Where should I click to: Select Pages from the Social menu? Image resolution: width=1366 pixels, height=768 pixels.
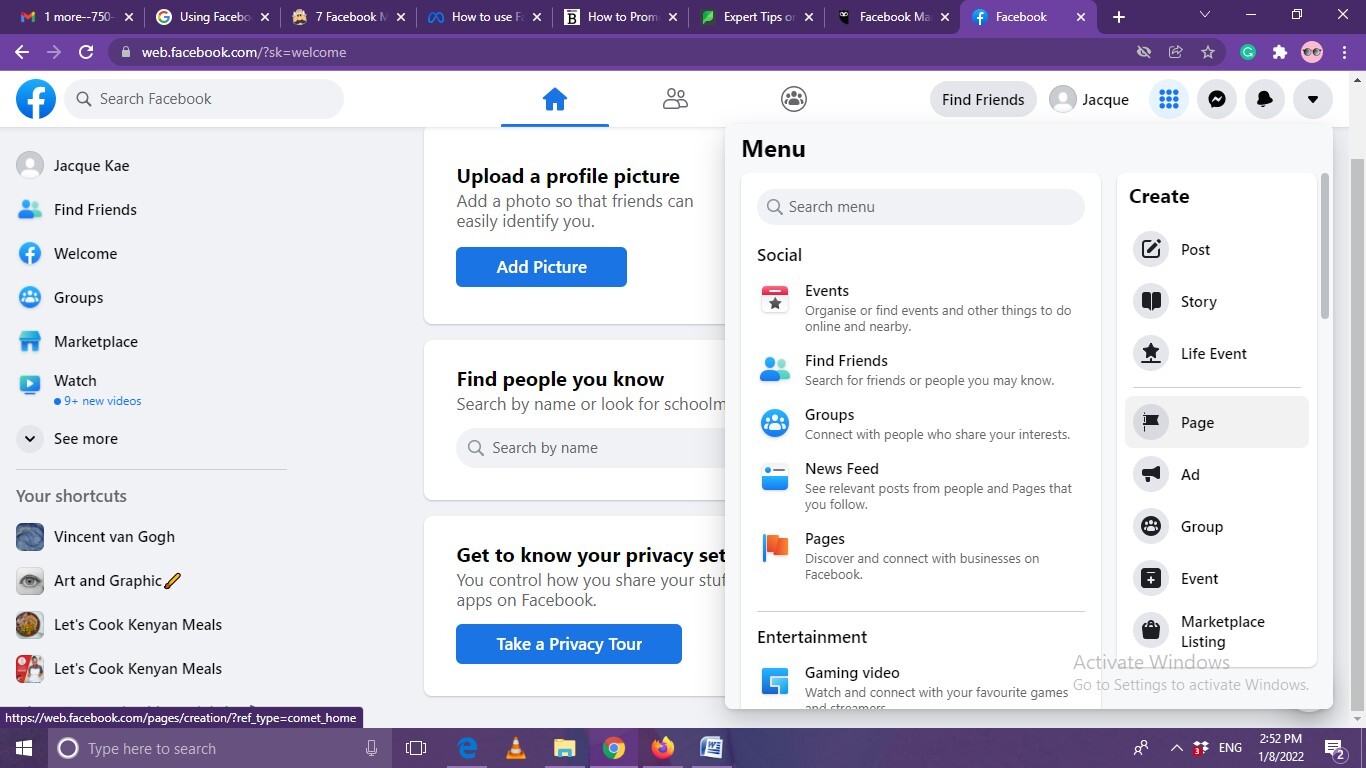point(824,539)
